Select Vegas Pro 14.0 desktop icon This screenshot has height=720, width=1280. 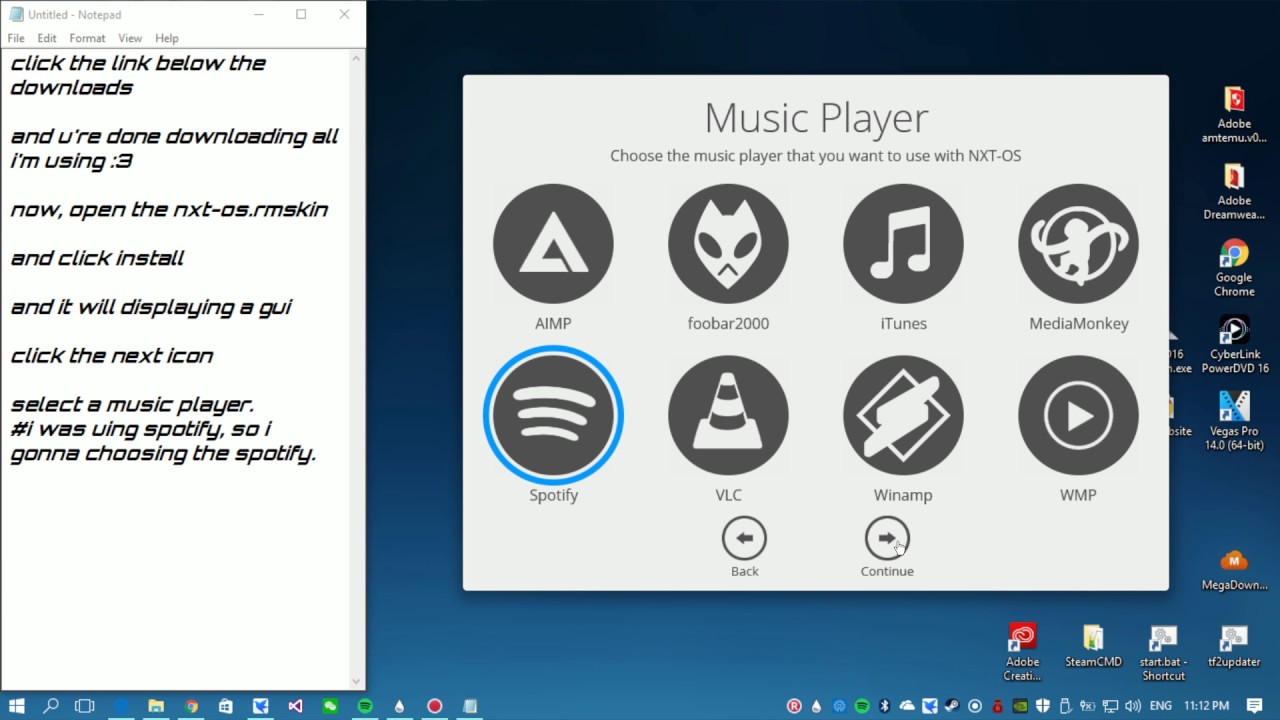pyautogui.click(x=1234, y=422)
